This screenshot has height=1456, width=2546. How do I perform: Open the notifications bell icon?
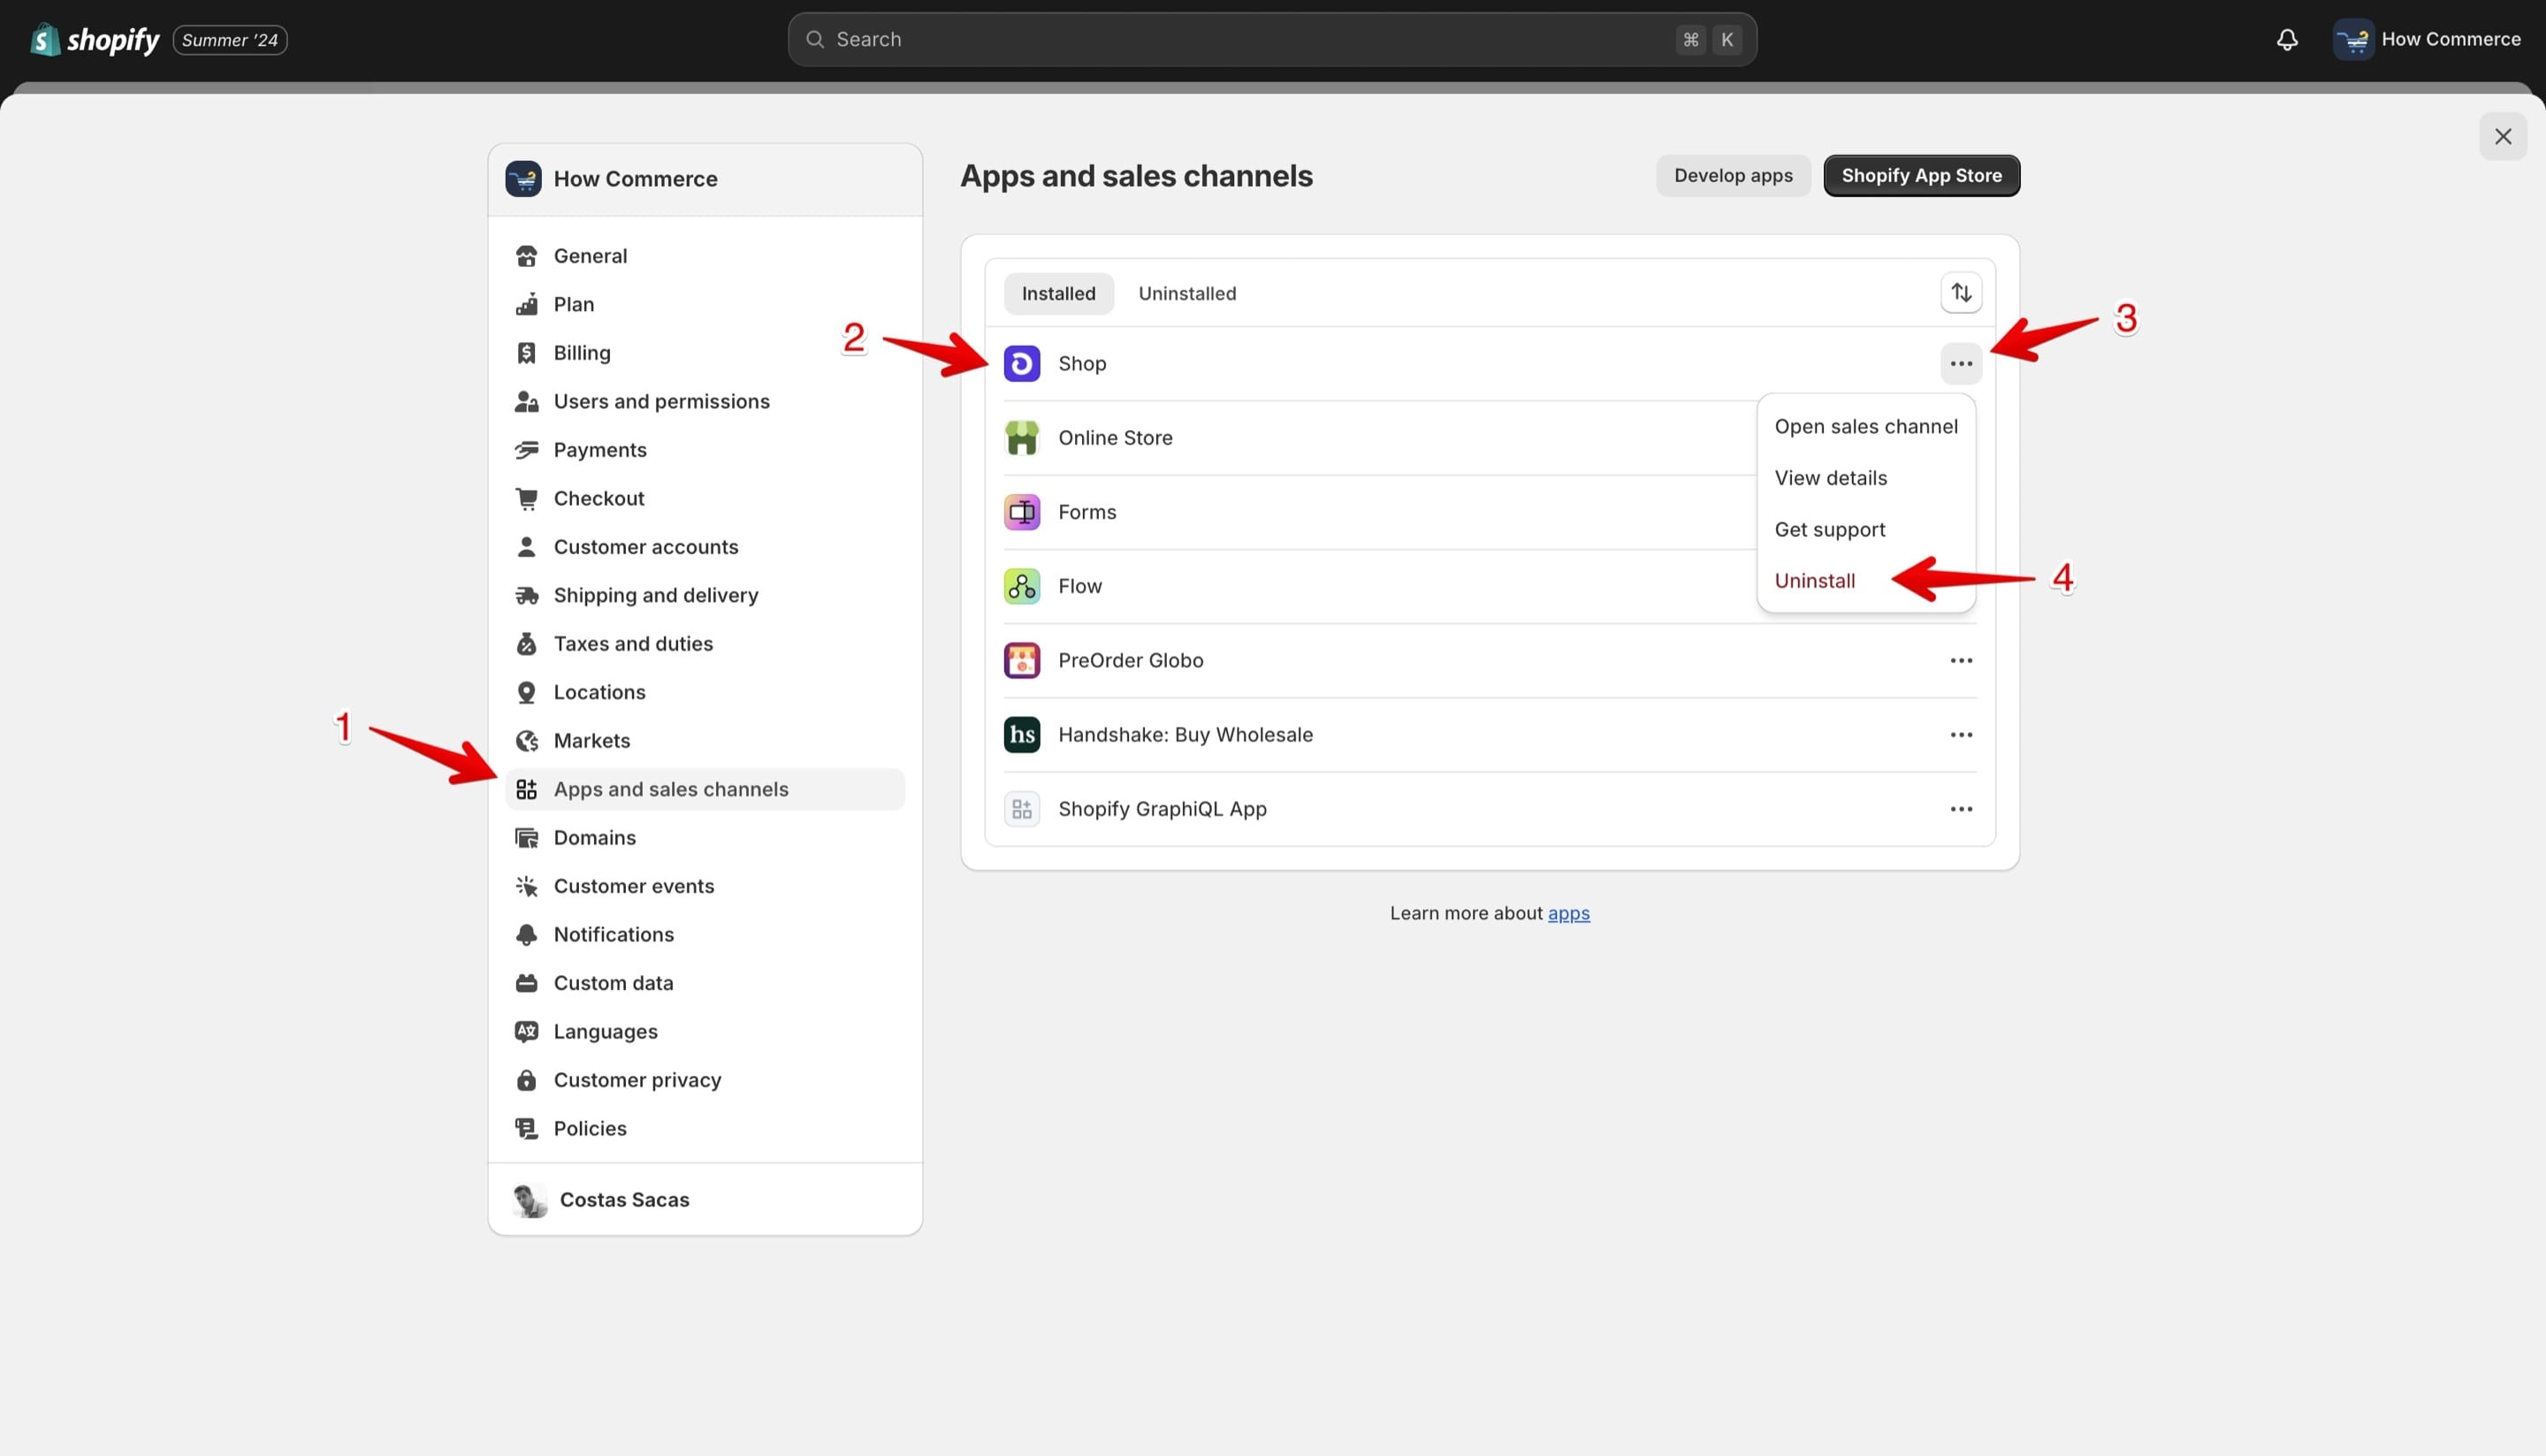pos(2287,40)
